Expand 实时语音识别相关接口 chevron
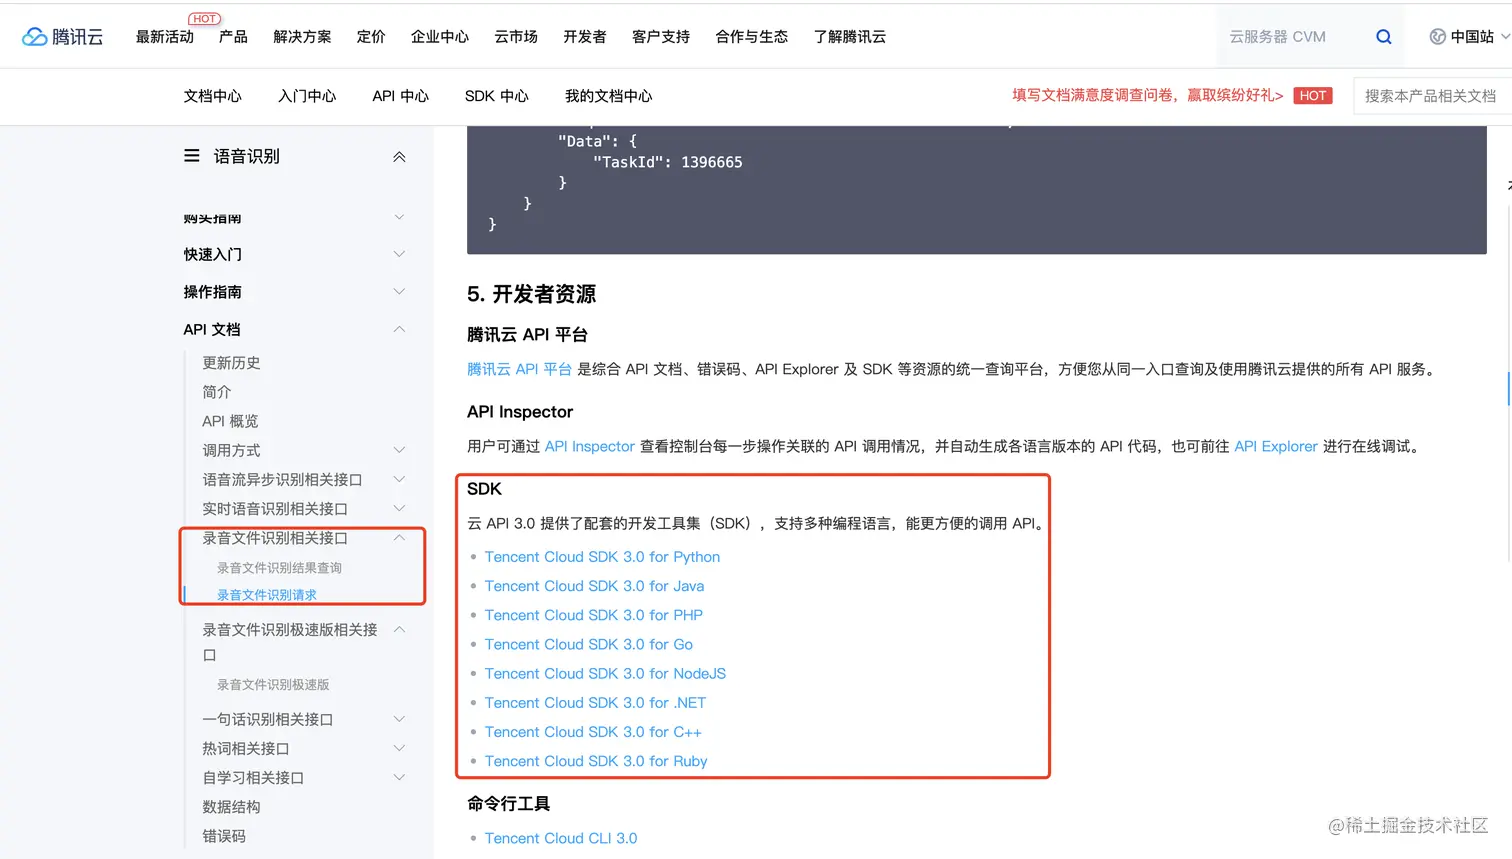Screen dimensions: 1512x859 (x=399, y=508)
